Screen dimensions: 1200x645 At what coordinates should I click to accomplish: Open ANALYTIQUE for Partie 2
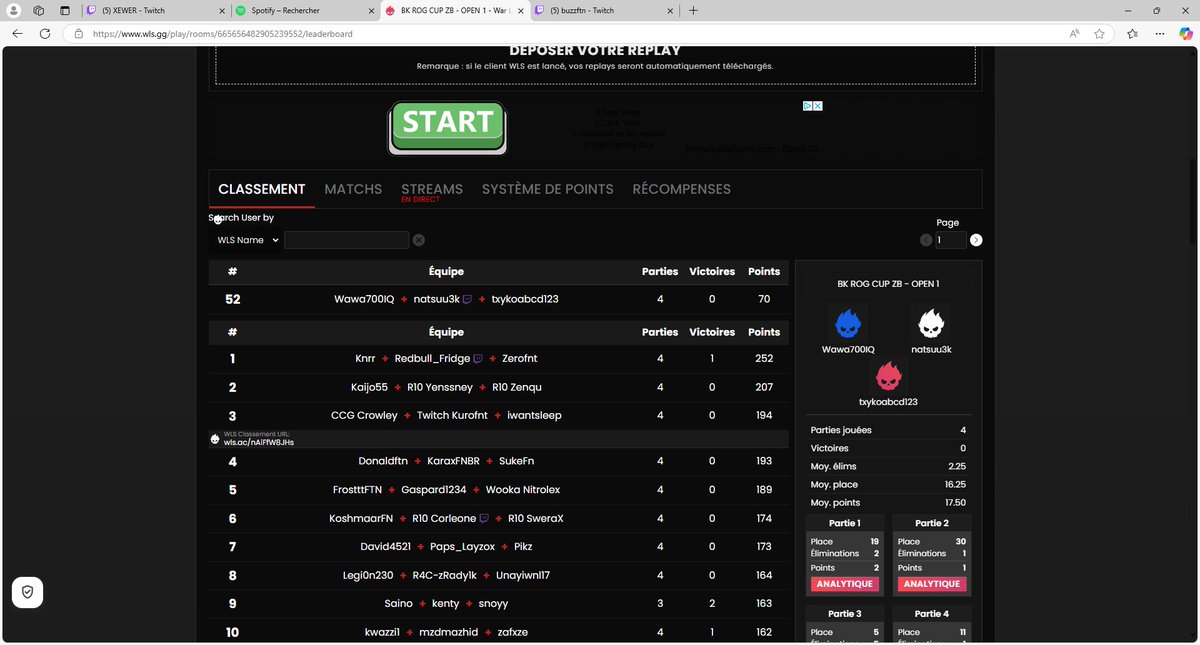pyautogui.click(x=931, y=584)
